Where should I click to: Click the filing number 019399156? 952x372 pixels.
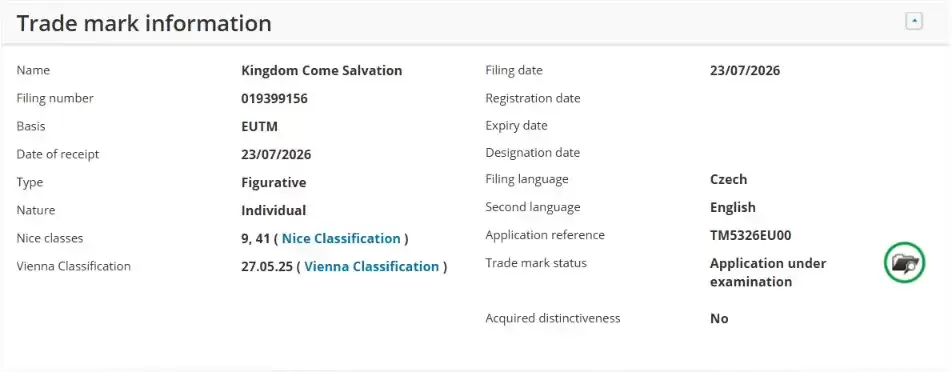click(x=274, y=98)
